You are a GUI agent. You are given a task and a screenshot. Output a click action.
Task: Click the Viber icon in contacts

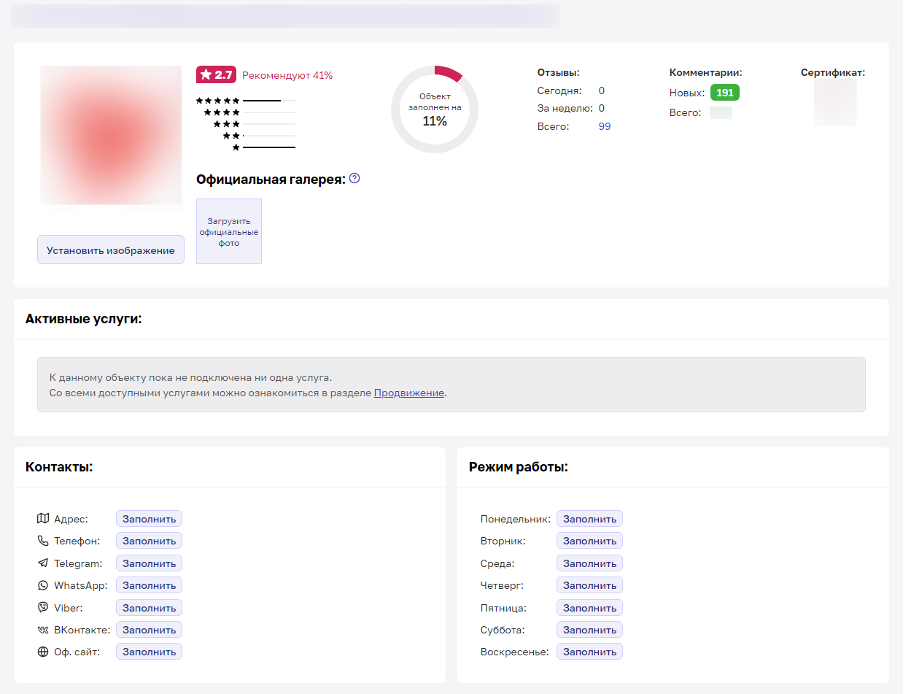click(x=43, y=607)
